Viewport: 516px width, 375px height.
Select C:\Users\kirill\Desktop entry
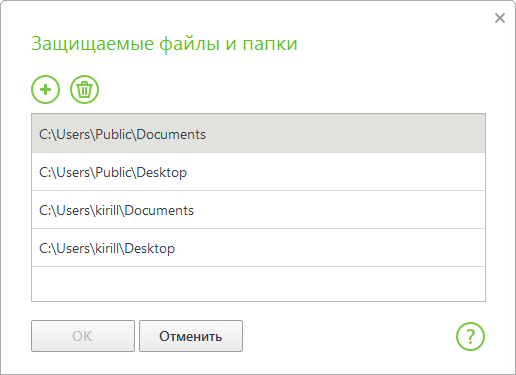pyautogui.click(x=258, y=248)
